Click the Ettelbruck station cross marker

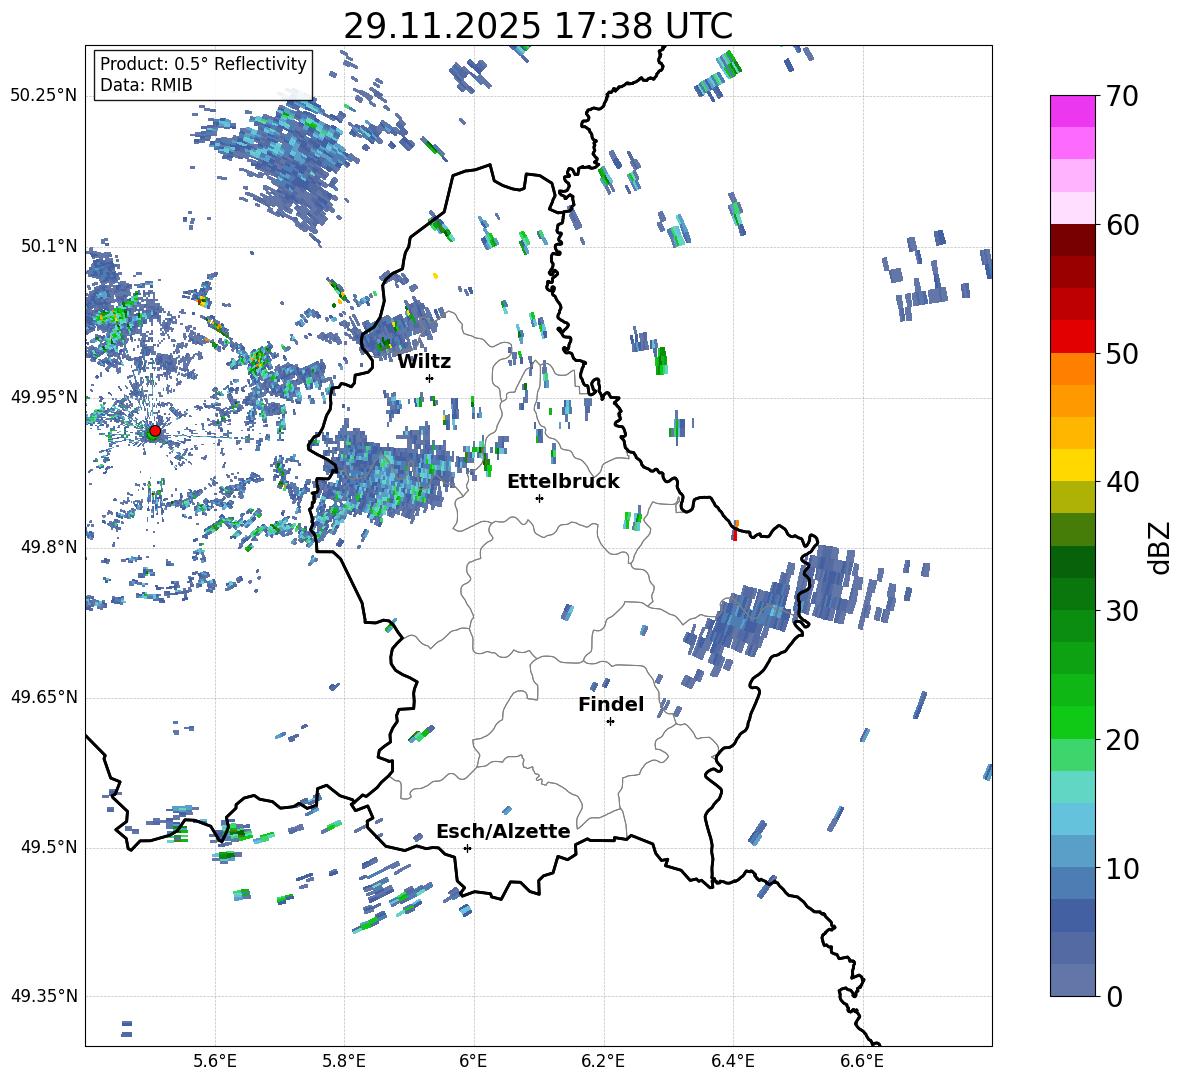pyautogui.click(x=539, y=498)
